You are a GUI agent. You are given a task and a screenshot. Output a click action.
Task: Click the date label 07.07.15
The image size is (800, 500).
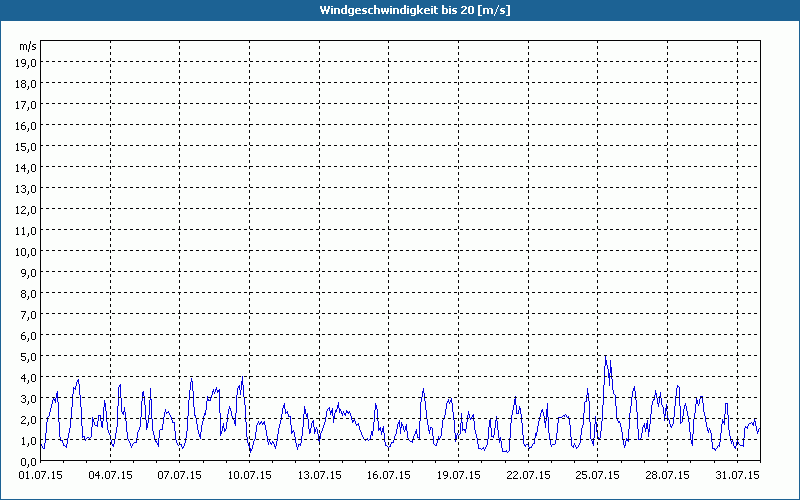pyautogui.click(x=180, y=475)
